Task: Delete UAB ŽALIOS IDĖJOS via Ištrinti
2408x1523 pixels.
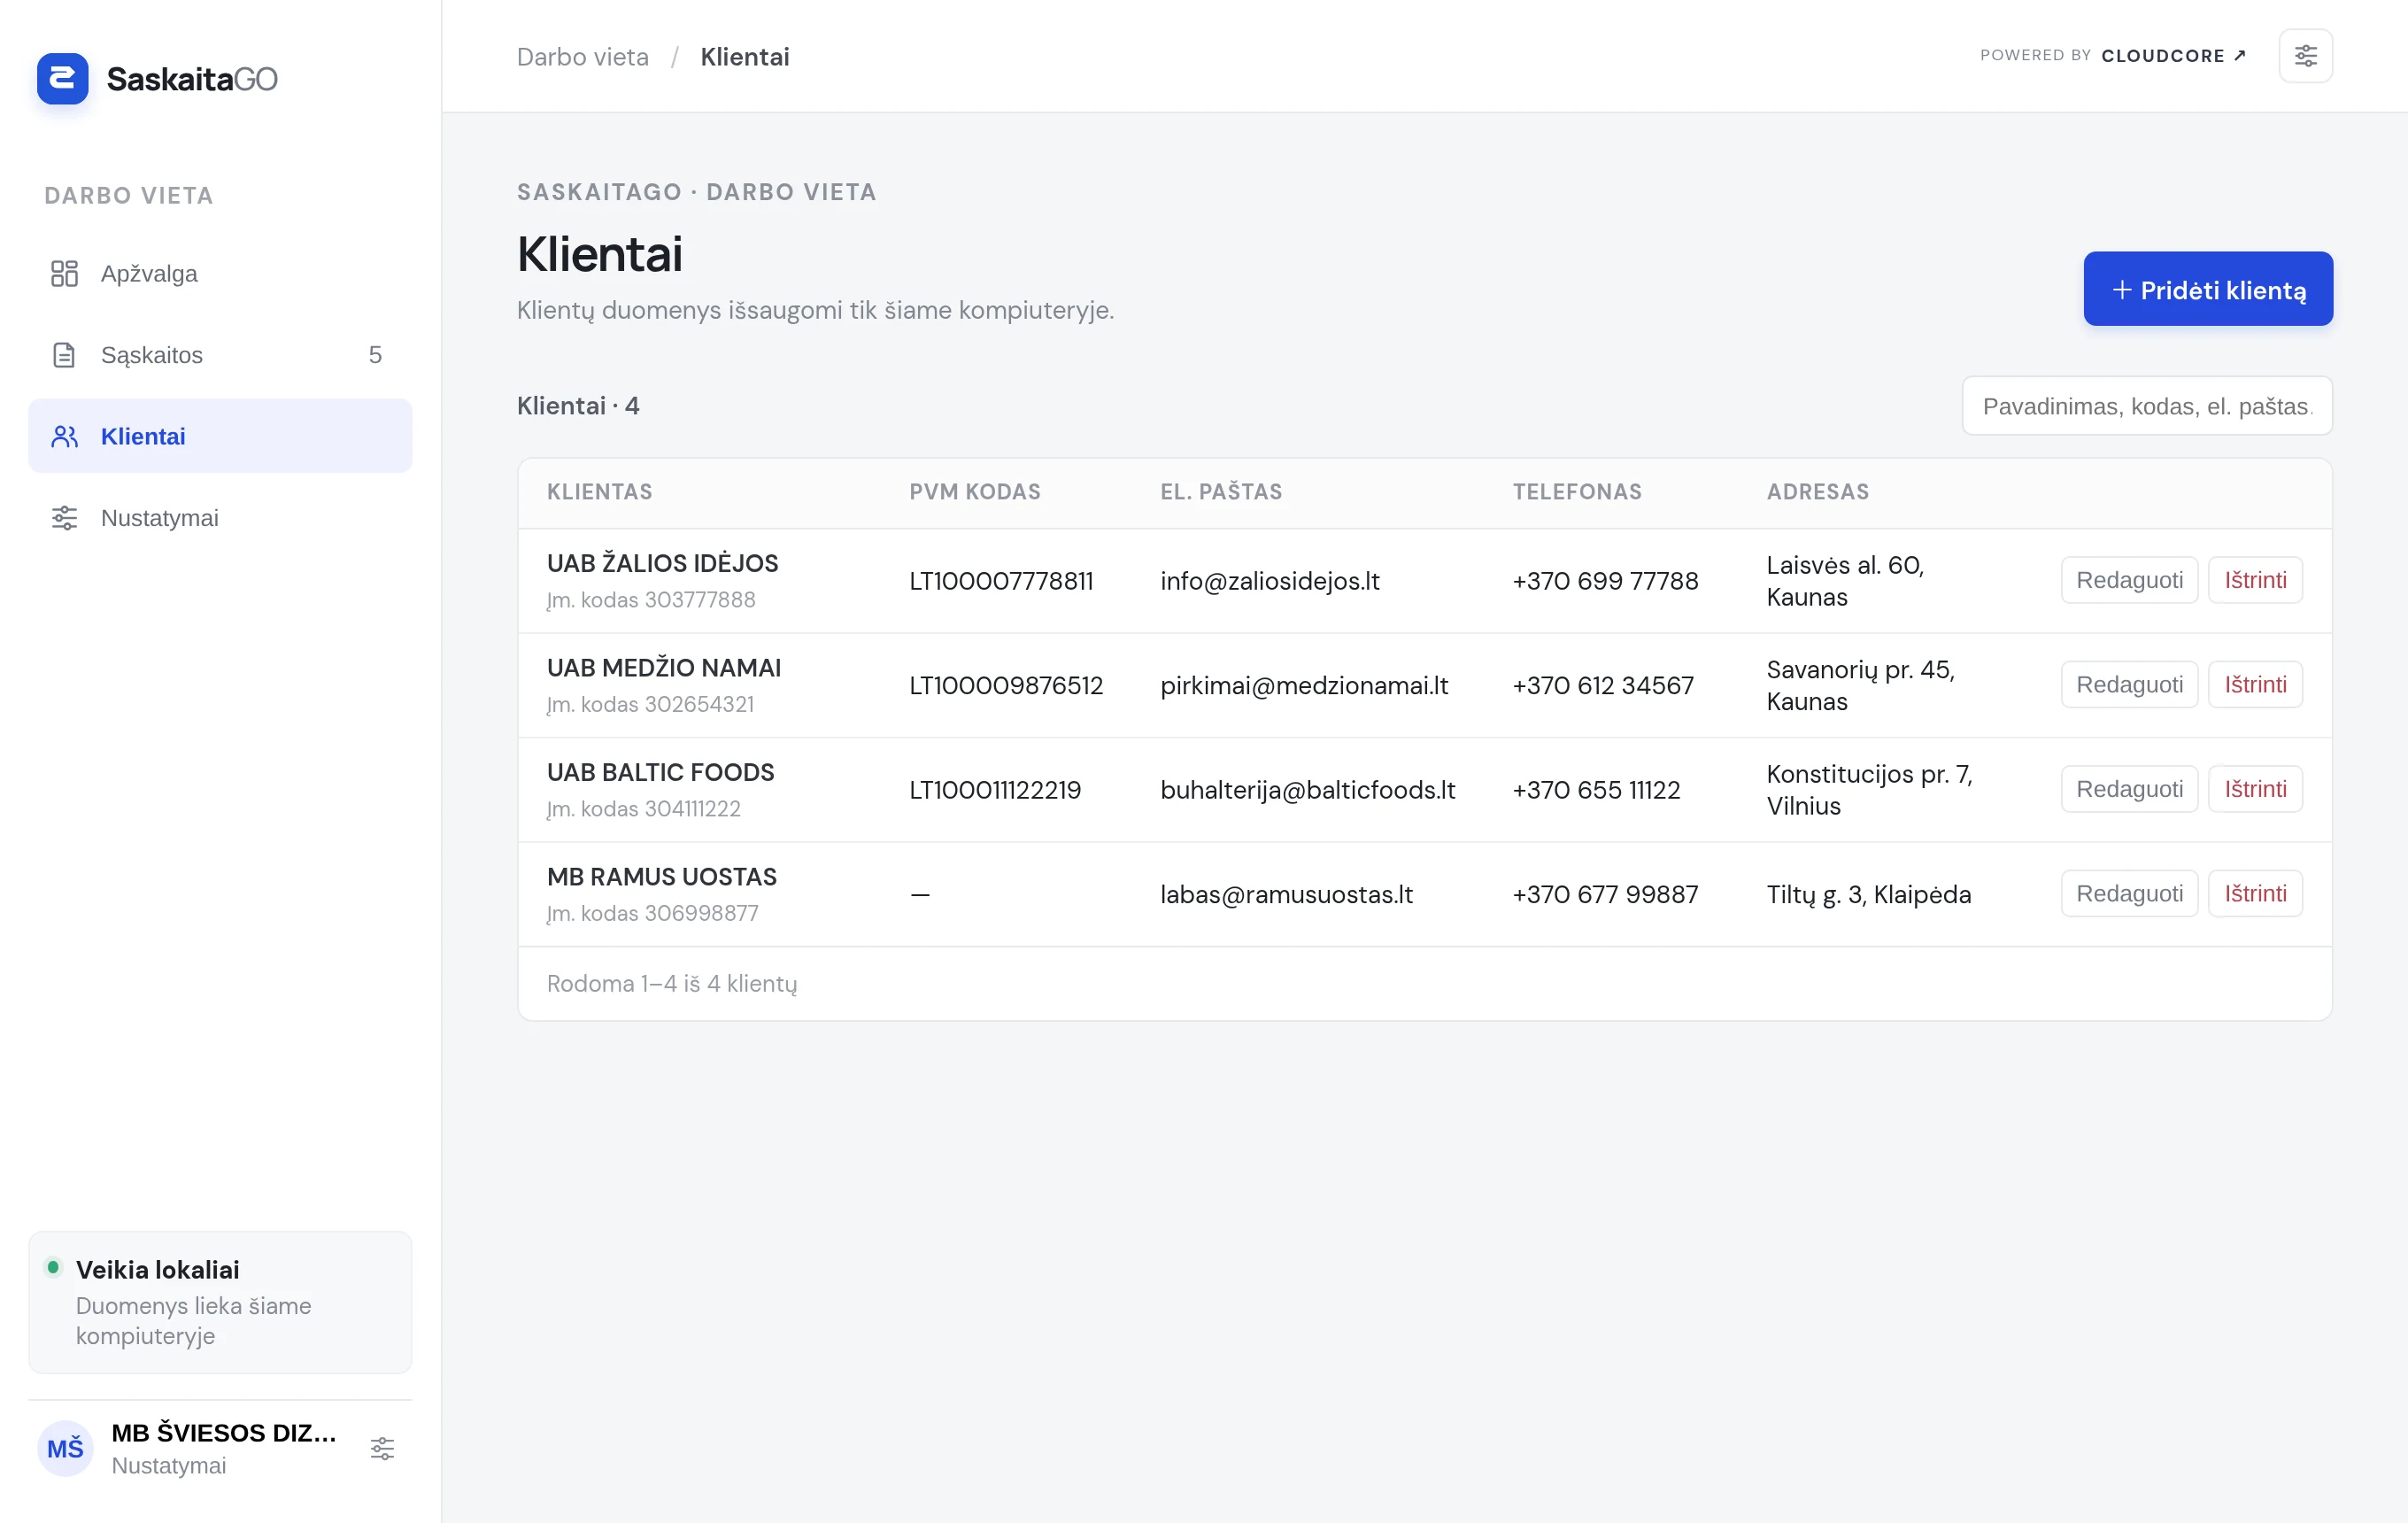Action: 2255,580
